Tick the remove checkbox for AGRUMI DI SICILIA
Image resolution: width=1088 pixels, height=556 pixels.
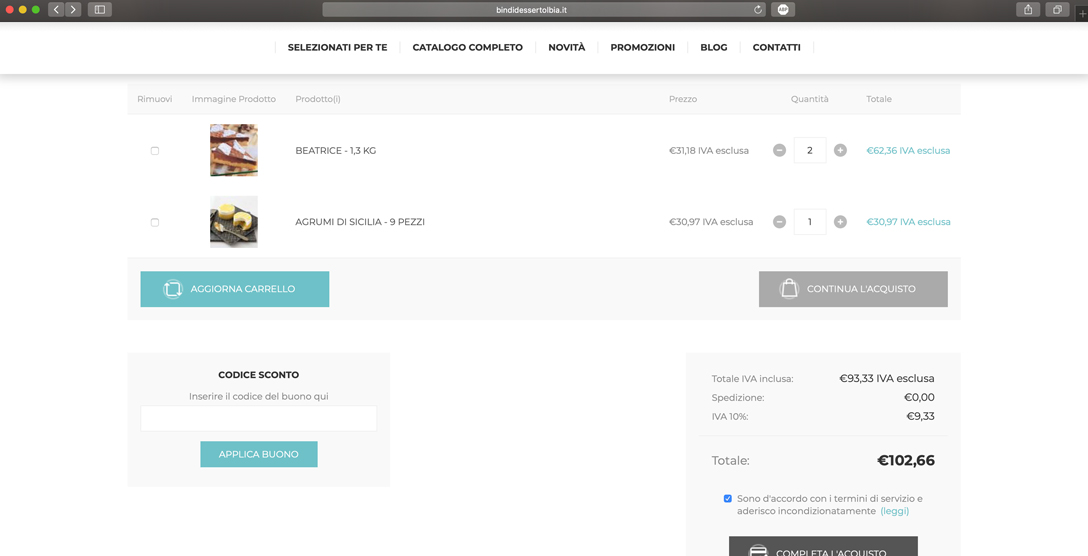point(155,222)
